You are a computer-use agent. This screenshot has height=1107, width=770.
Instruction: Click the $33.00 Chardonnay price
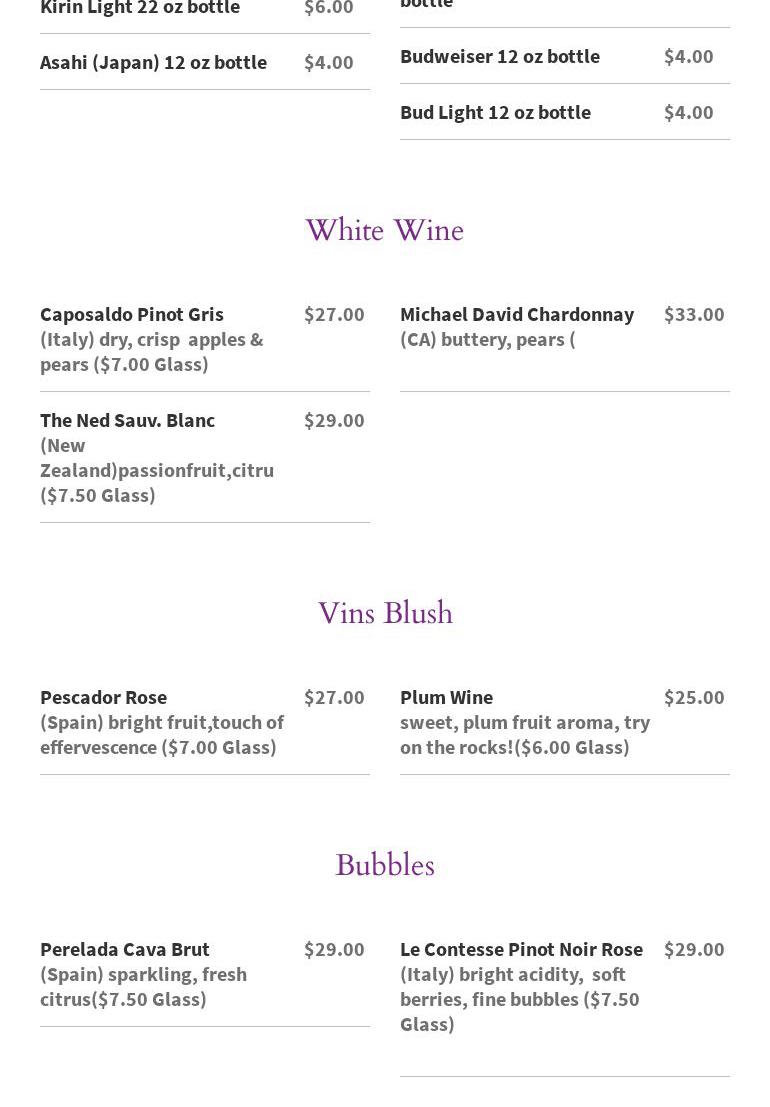click(694, 314)
